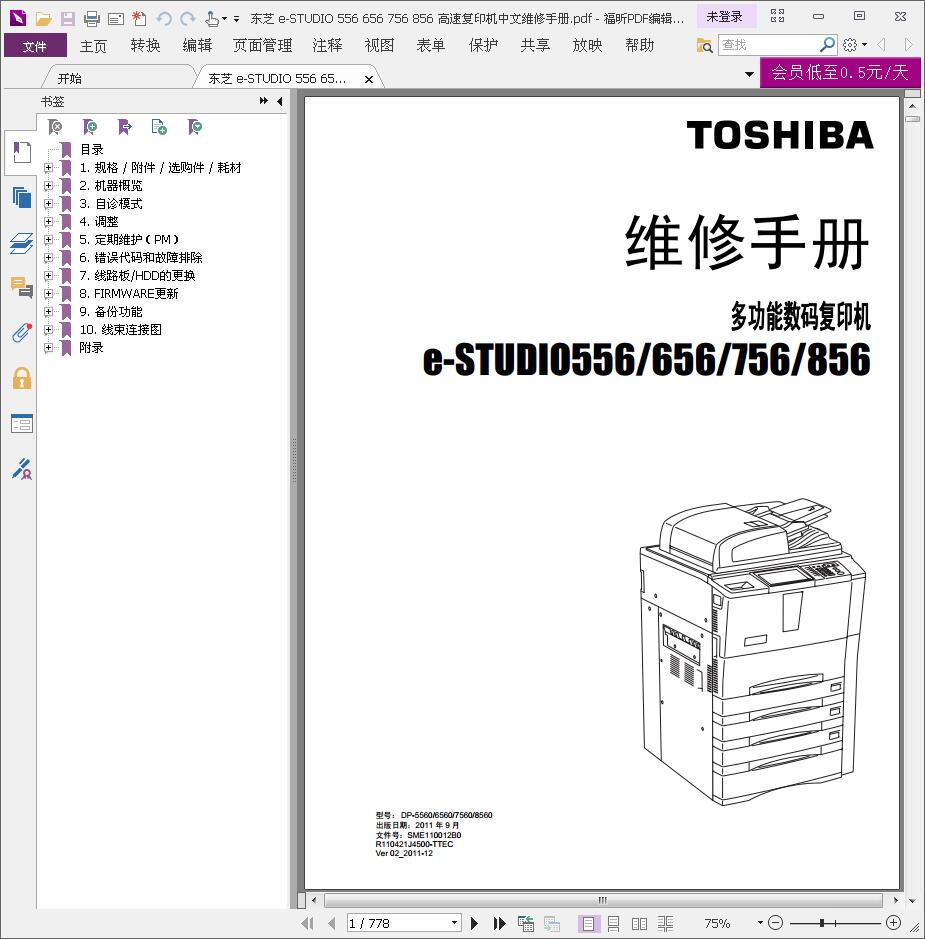This screenshot has width=925, height=939.
Task: Select facing pages view mode
Action: (639, 923)
